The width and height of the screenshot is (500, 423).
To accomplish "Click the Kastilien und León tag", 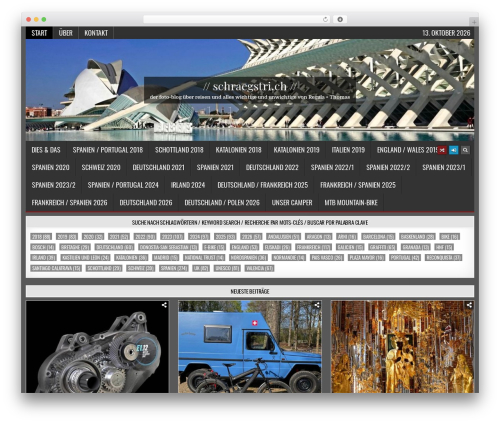I will coord(85,258).
